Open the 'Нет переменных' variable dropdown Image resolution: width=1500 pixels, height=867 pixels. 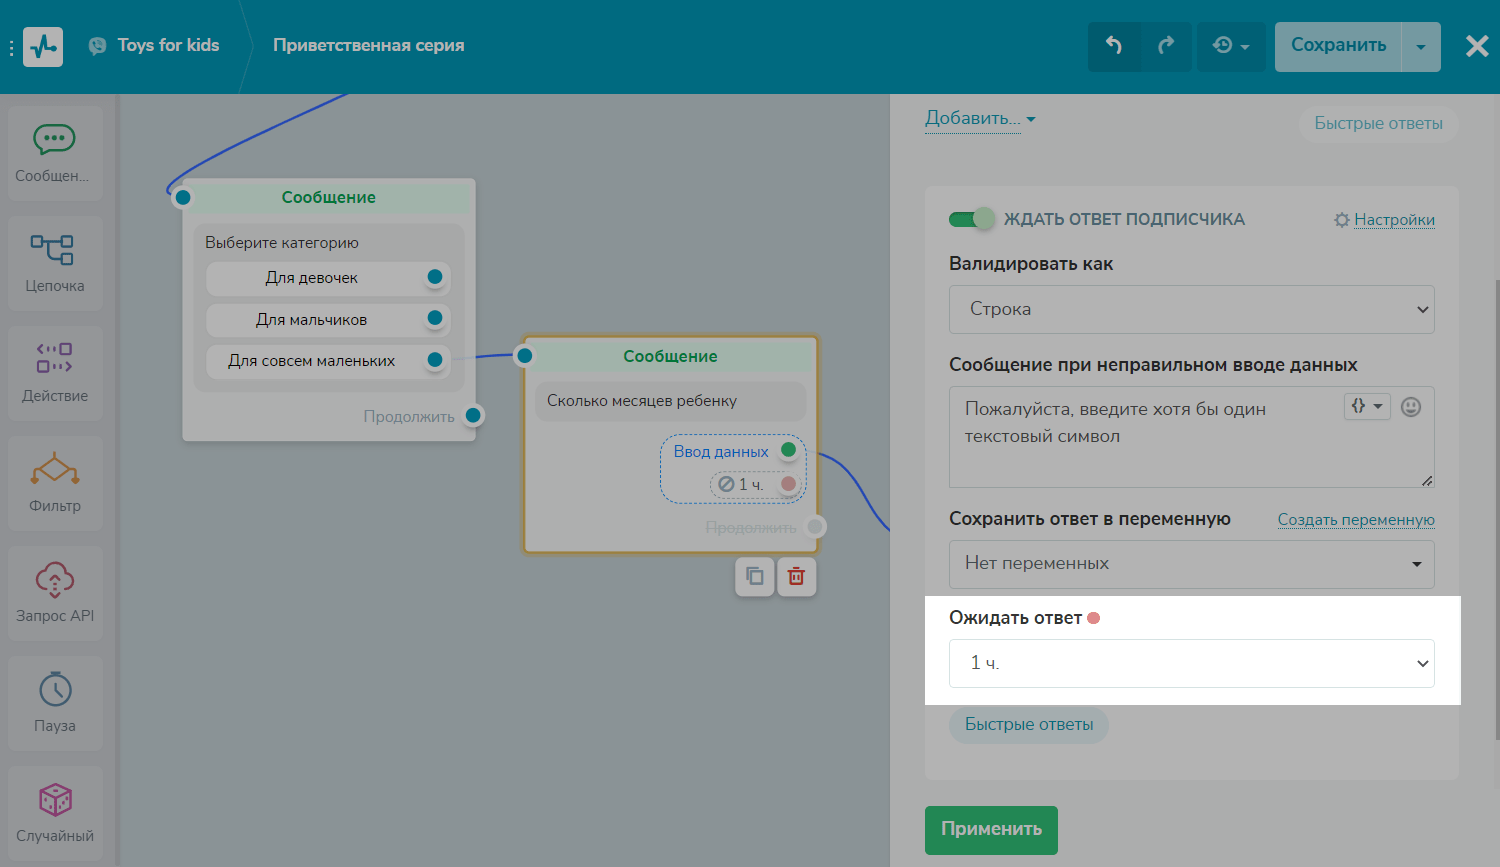pos(1191,564)
